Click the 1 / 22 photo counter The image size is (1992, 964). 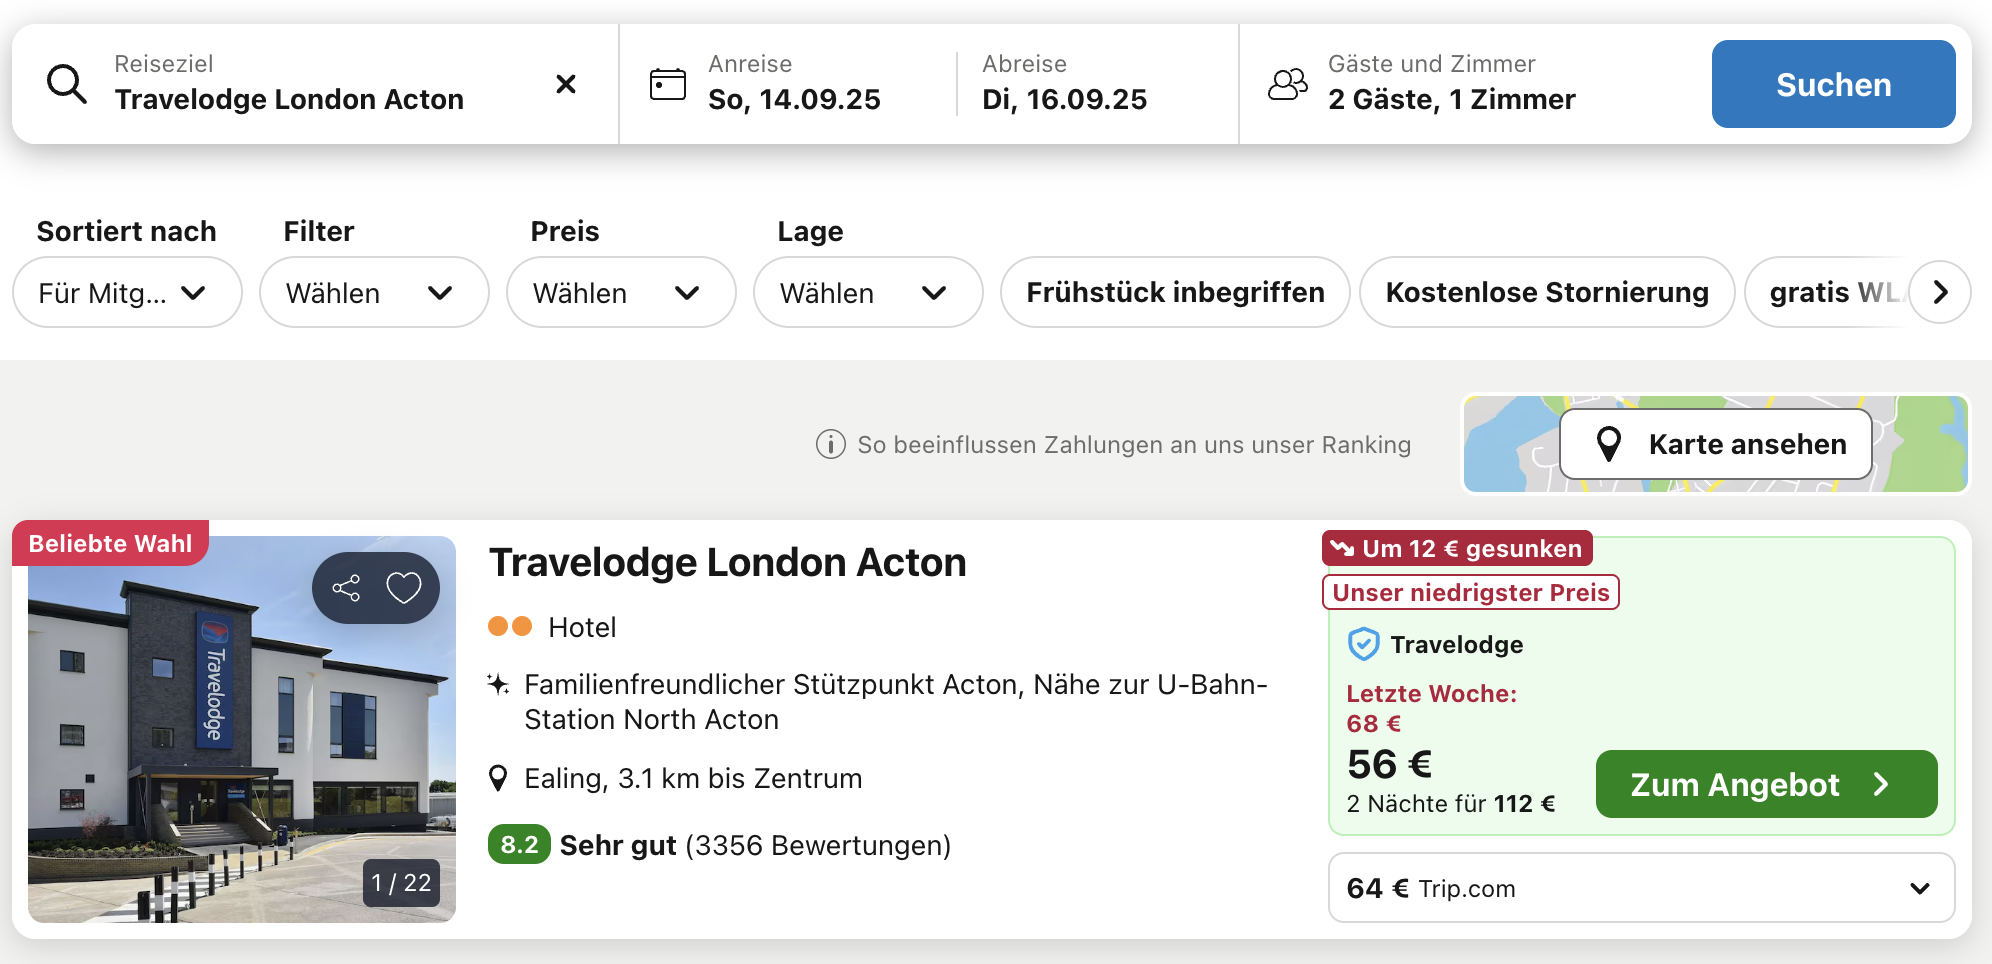(401, 883)
